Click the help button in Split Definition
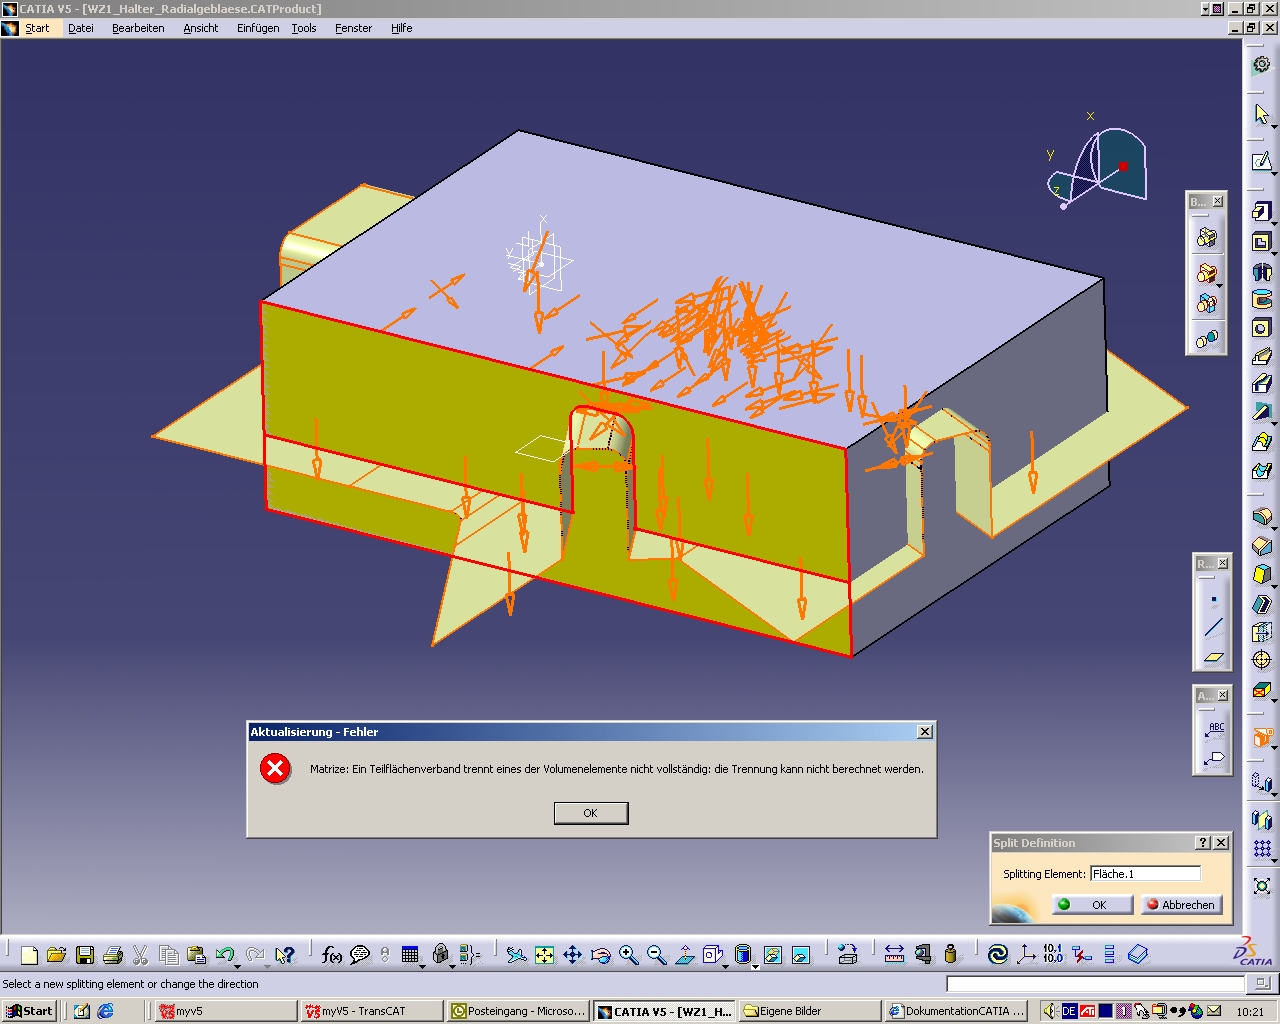Viewport: 1280px width, 1024px height. coord(1203,843)
